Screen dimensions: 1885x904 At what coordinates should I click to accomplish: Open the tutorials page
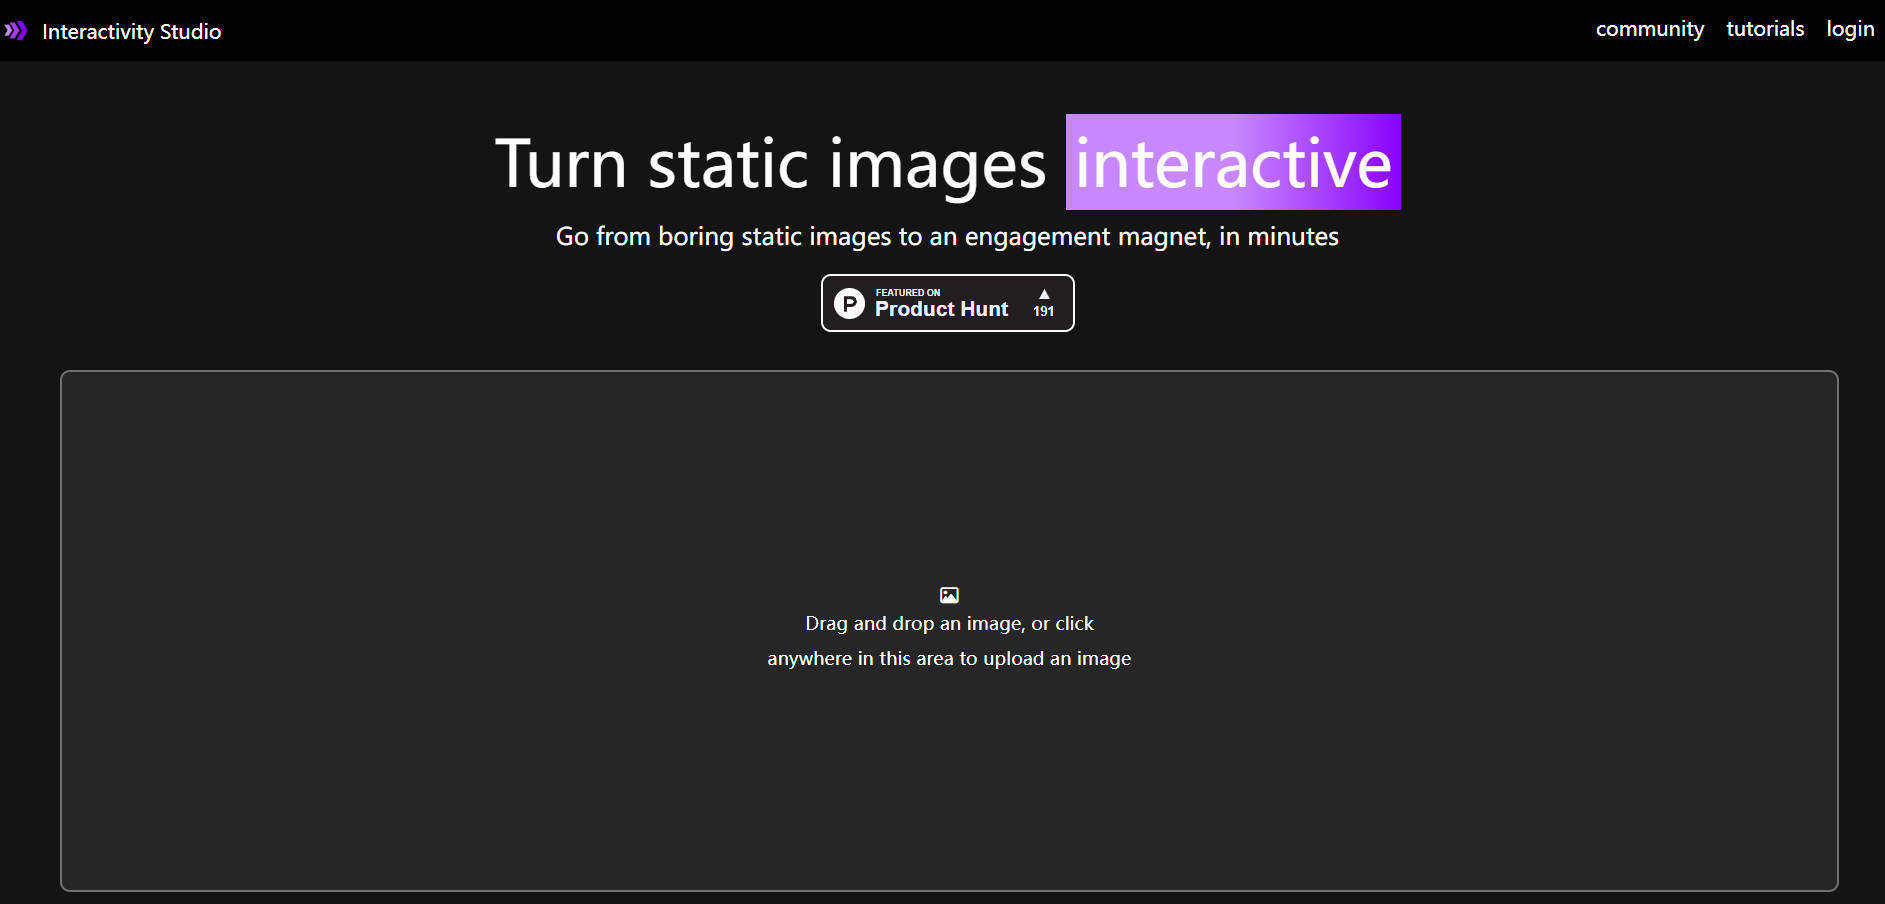(x=1765, y=28)
